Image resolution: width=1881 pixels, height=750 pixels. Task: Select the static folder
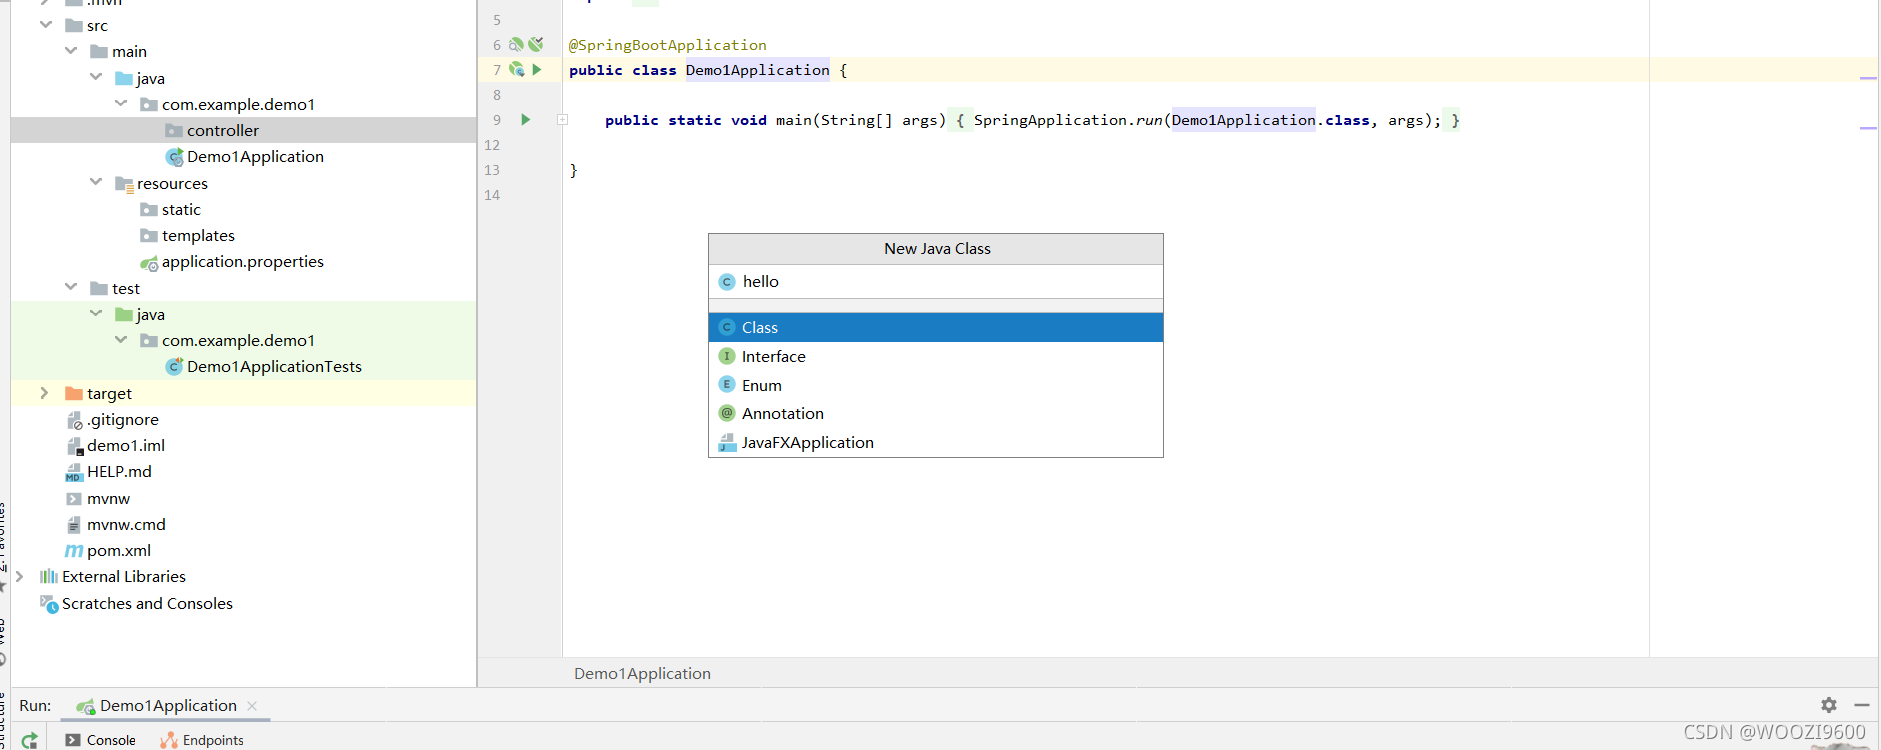(x=181, y=209)
